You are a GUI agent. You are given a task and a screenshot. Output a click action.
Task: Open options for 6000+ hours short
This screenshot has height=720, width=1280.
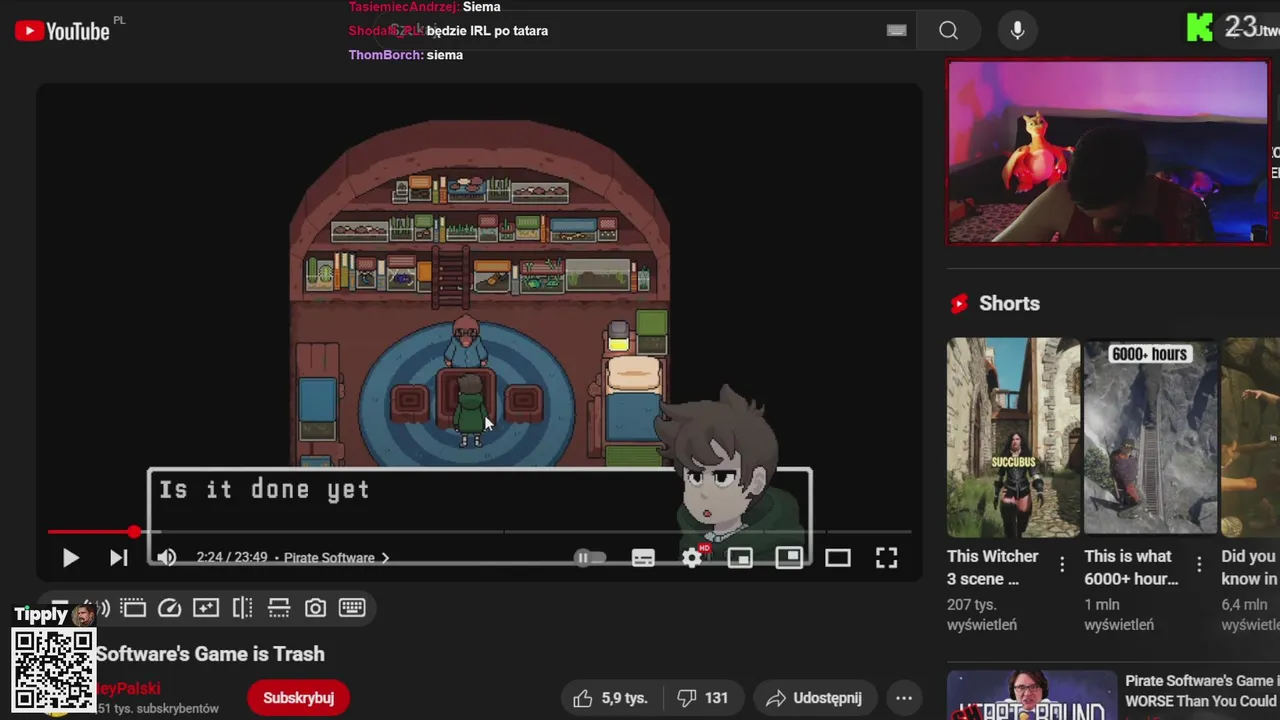pyautogui.click(x=1199, y=565)
